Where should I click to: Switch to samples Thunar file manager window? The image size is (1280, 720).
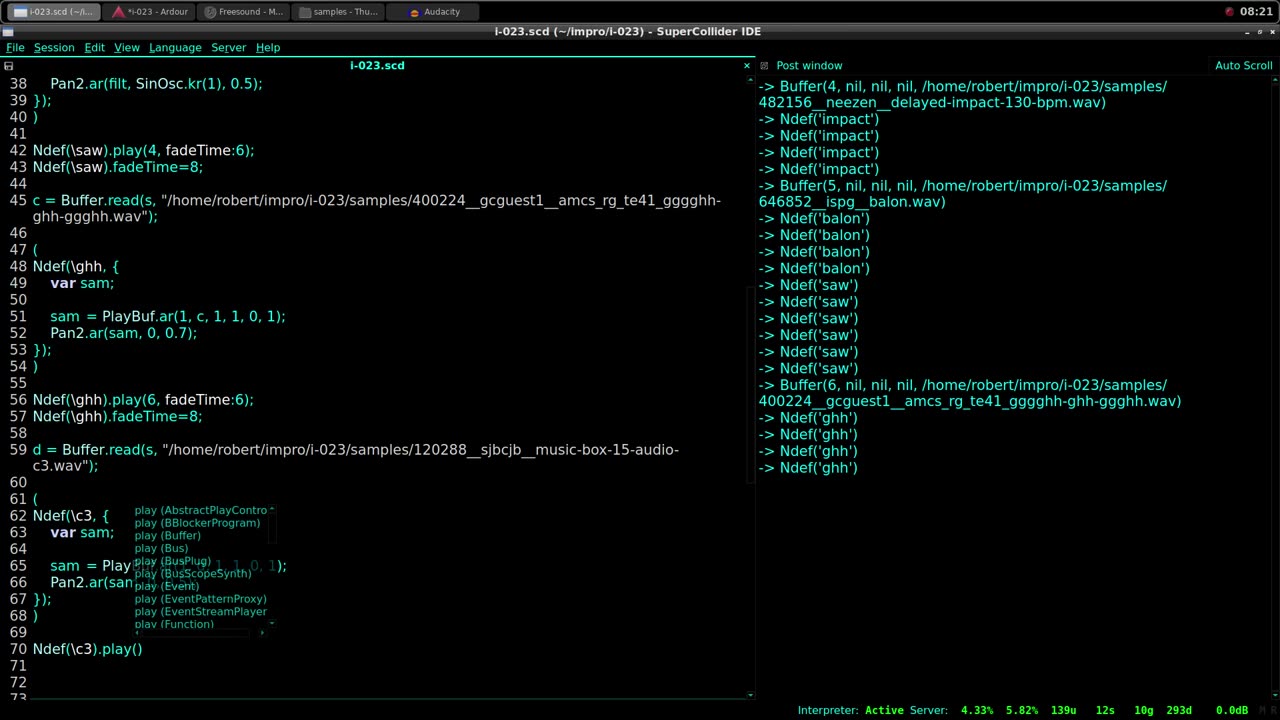pyautogui.click(x=337, y=12)
